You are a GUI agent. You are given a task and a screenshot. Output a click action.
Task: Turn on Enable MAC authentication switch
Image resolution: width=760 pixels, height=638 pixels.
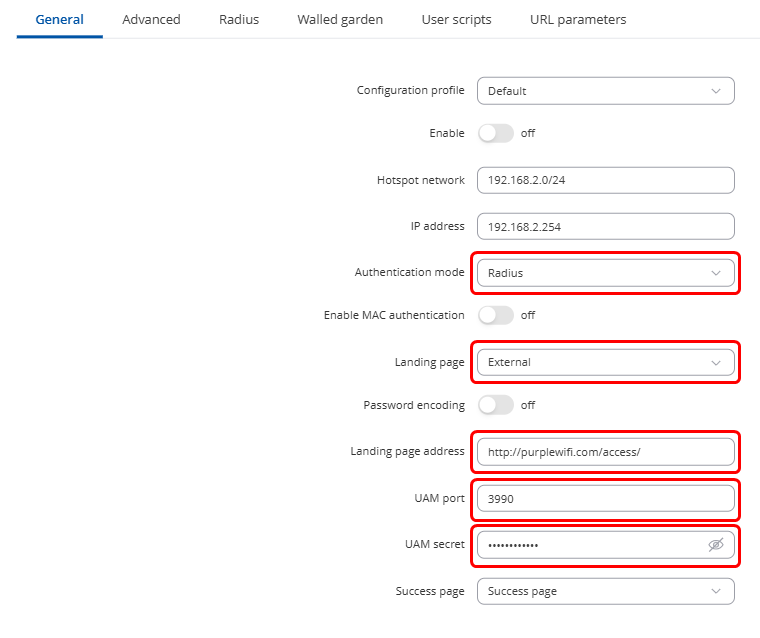(496, 315)
